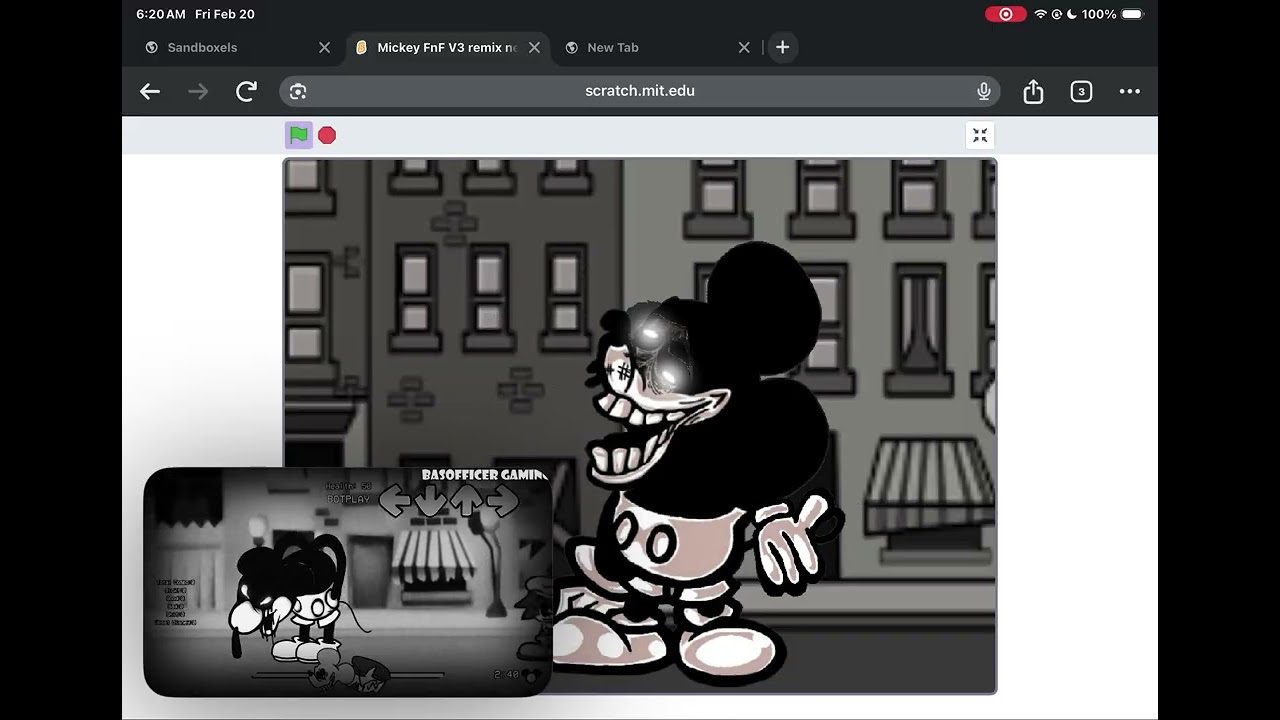Image resolution: width=1280 pixels, height=720 pixels.
Task: Tap the right arrow note in video
Action: (x=502, y=500)
